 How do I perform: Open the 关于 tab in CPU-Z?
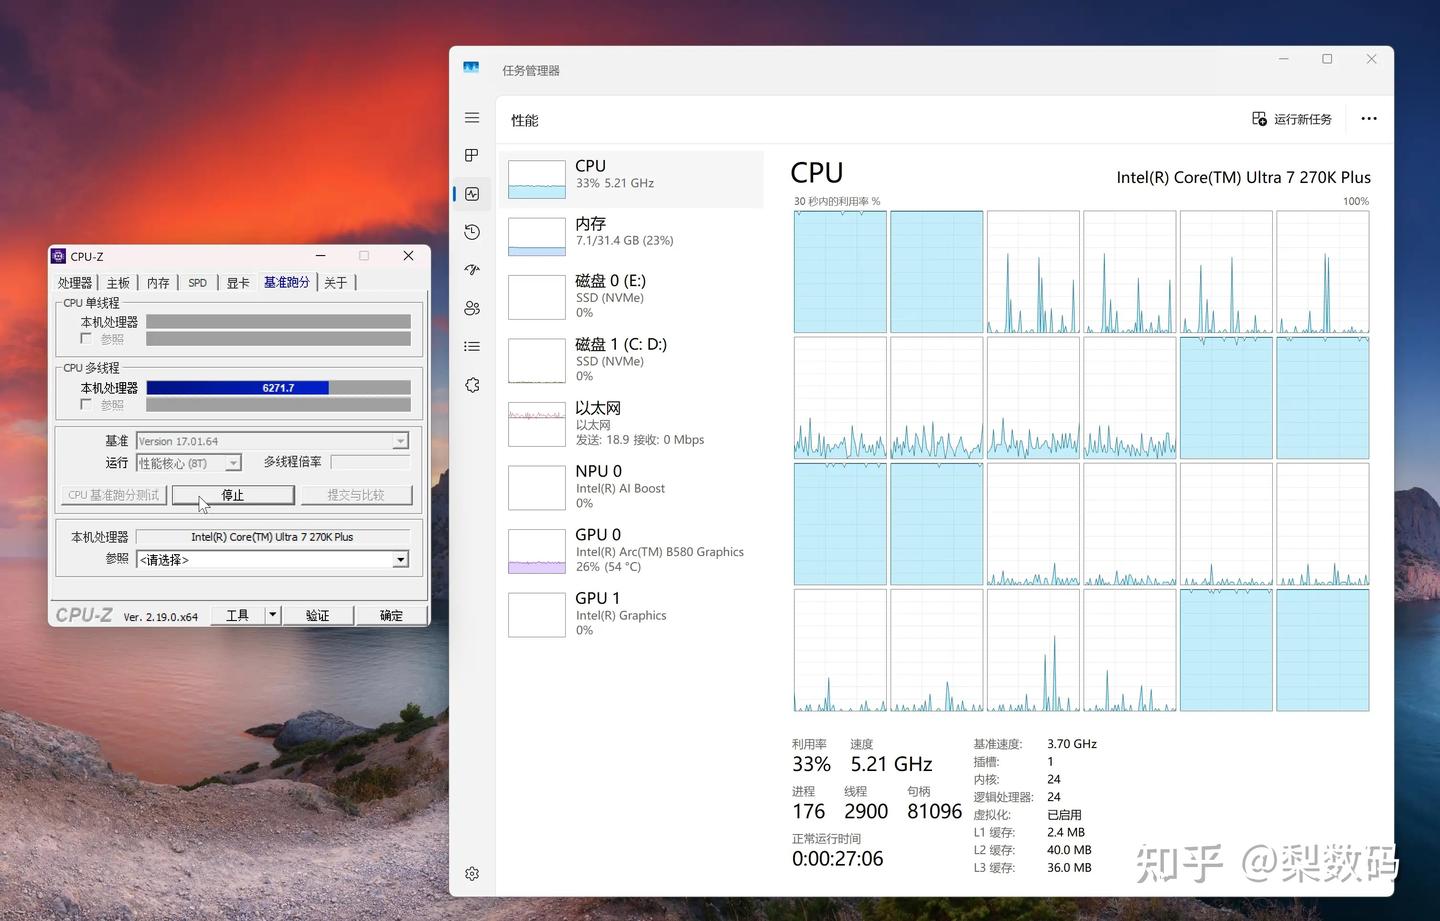(x=336, y=283)
